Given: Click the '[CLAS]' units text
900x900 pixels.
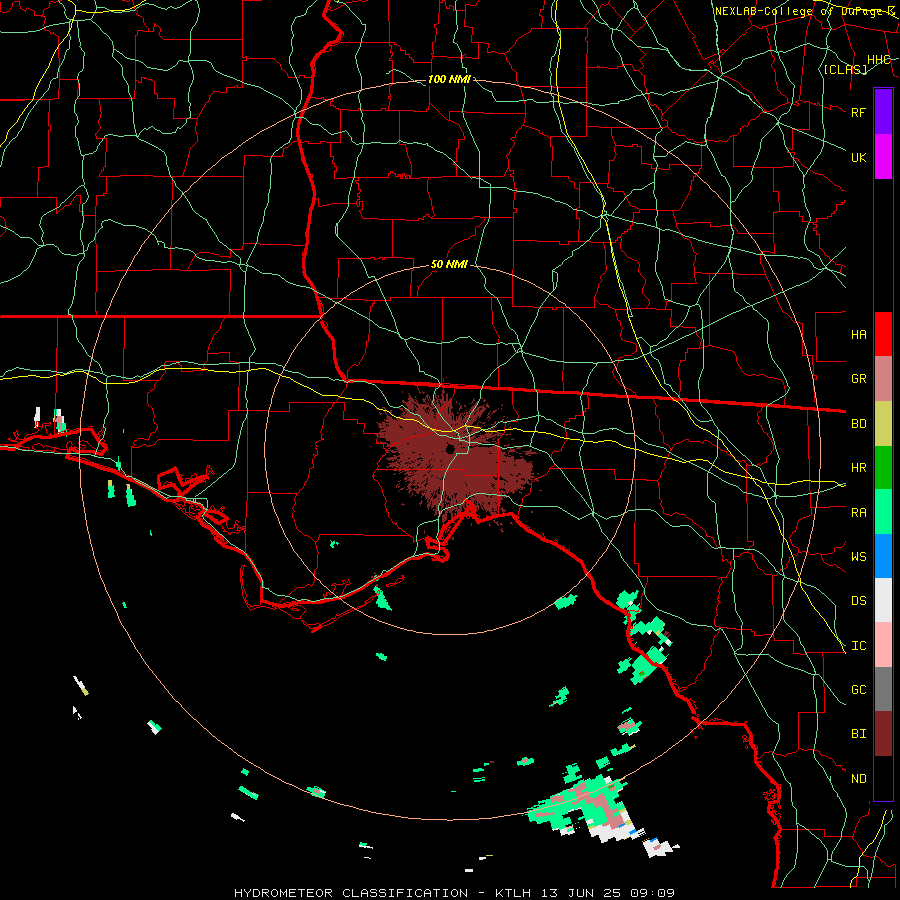Looking at the screenshot, I should [845, 70].
